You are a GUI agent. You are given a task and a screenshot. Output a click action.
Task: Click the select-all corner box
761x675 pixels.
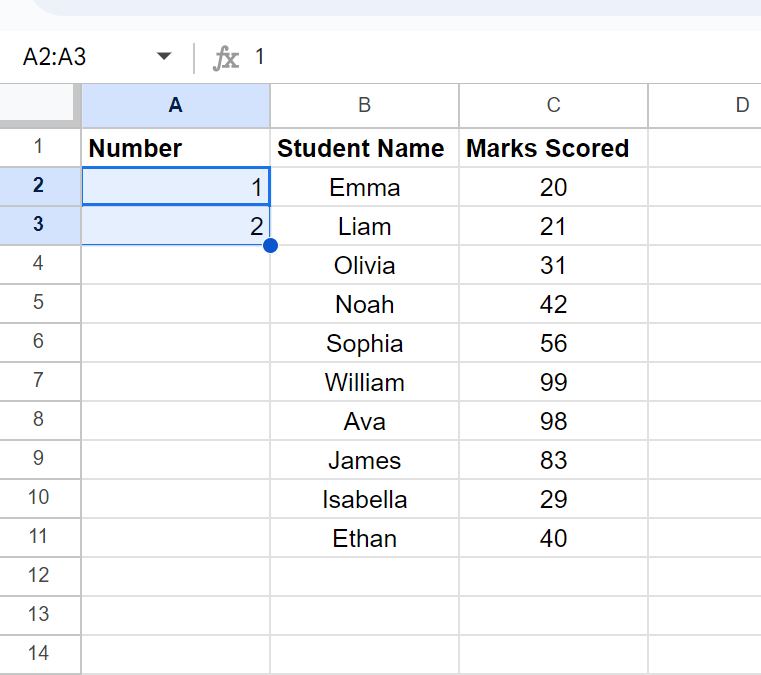pyautogui.click(x=39, y=105)
